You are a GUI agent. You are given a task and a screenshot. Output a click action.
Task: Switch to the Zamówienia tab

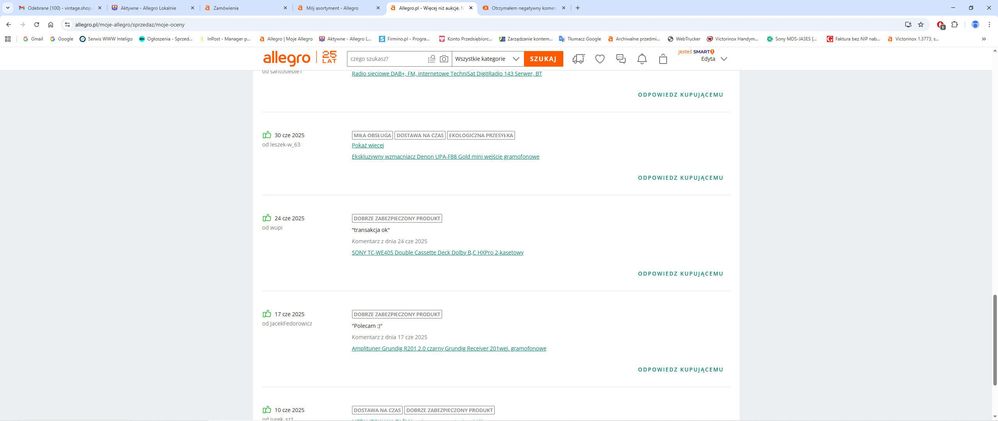[x=245, y=8]
